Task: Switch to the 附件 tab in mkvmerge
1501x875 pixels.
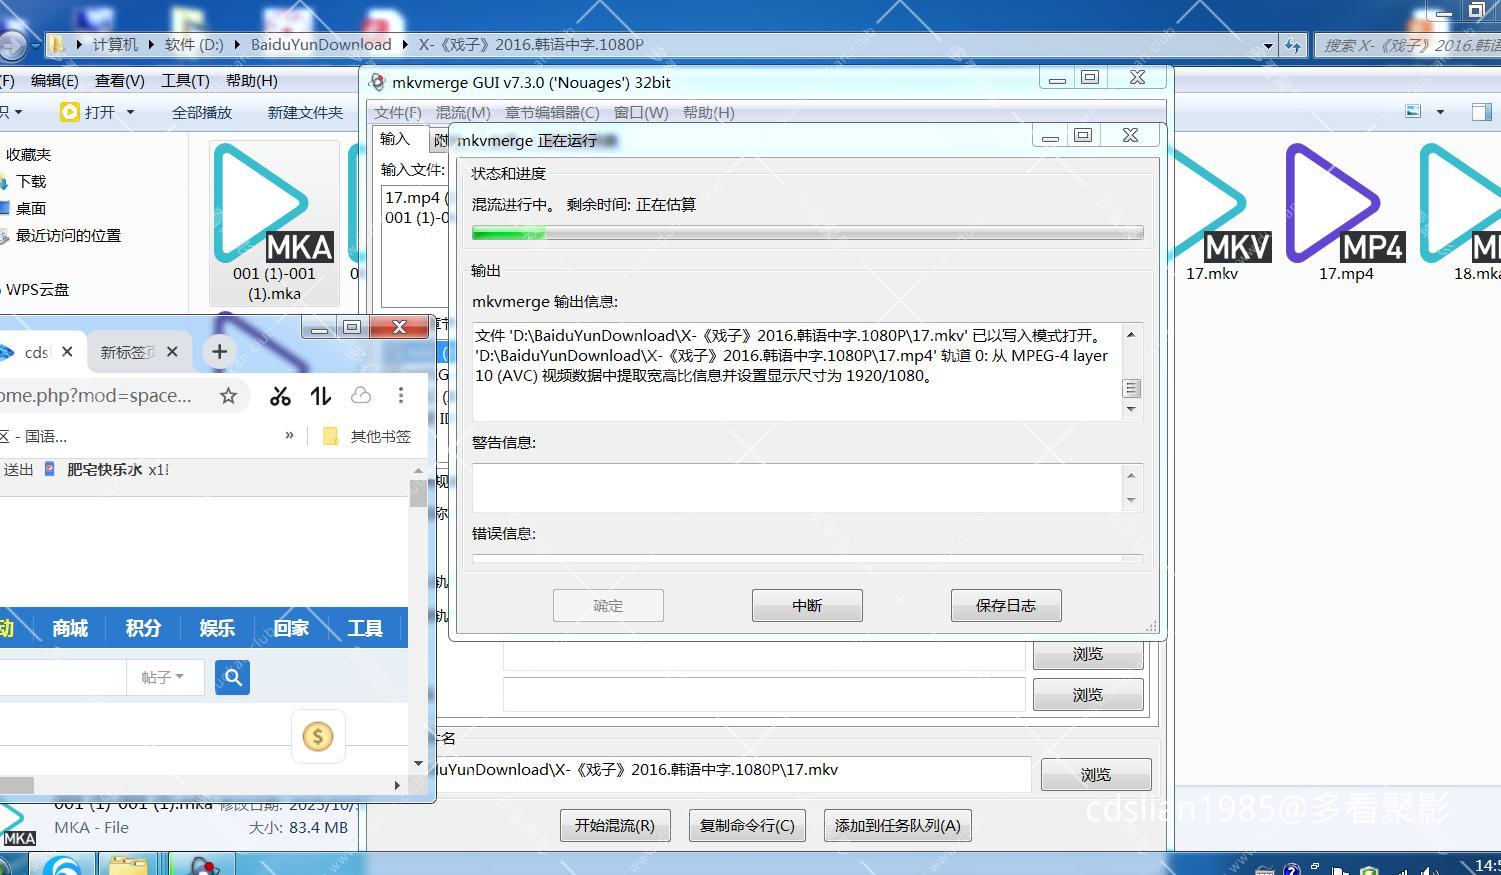Action: 443,140
